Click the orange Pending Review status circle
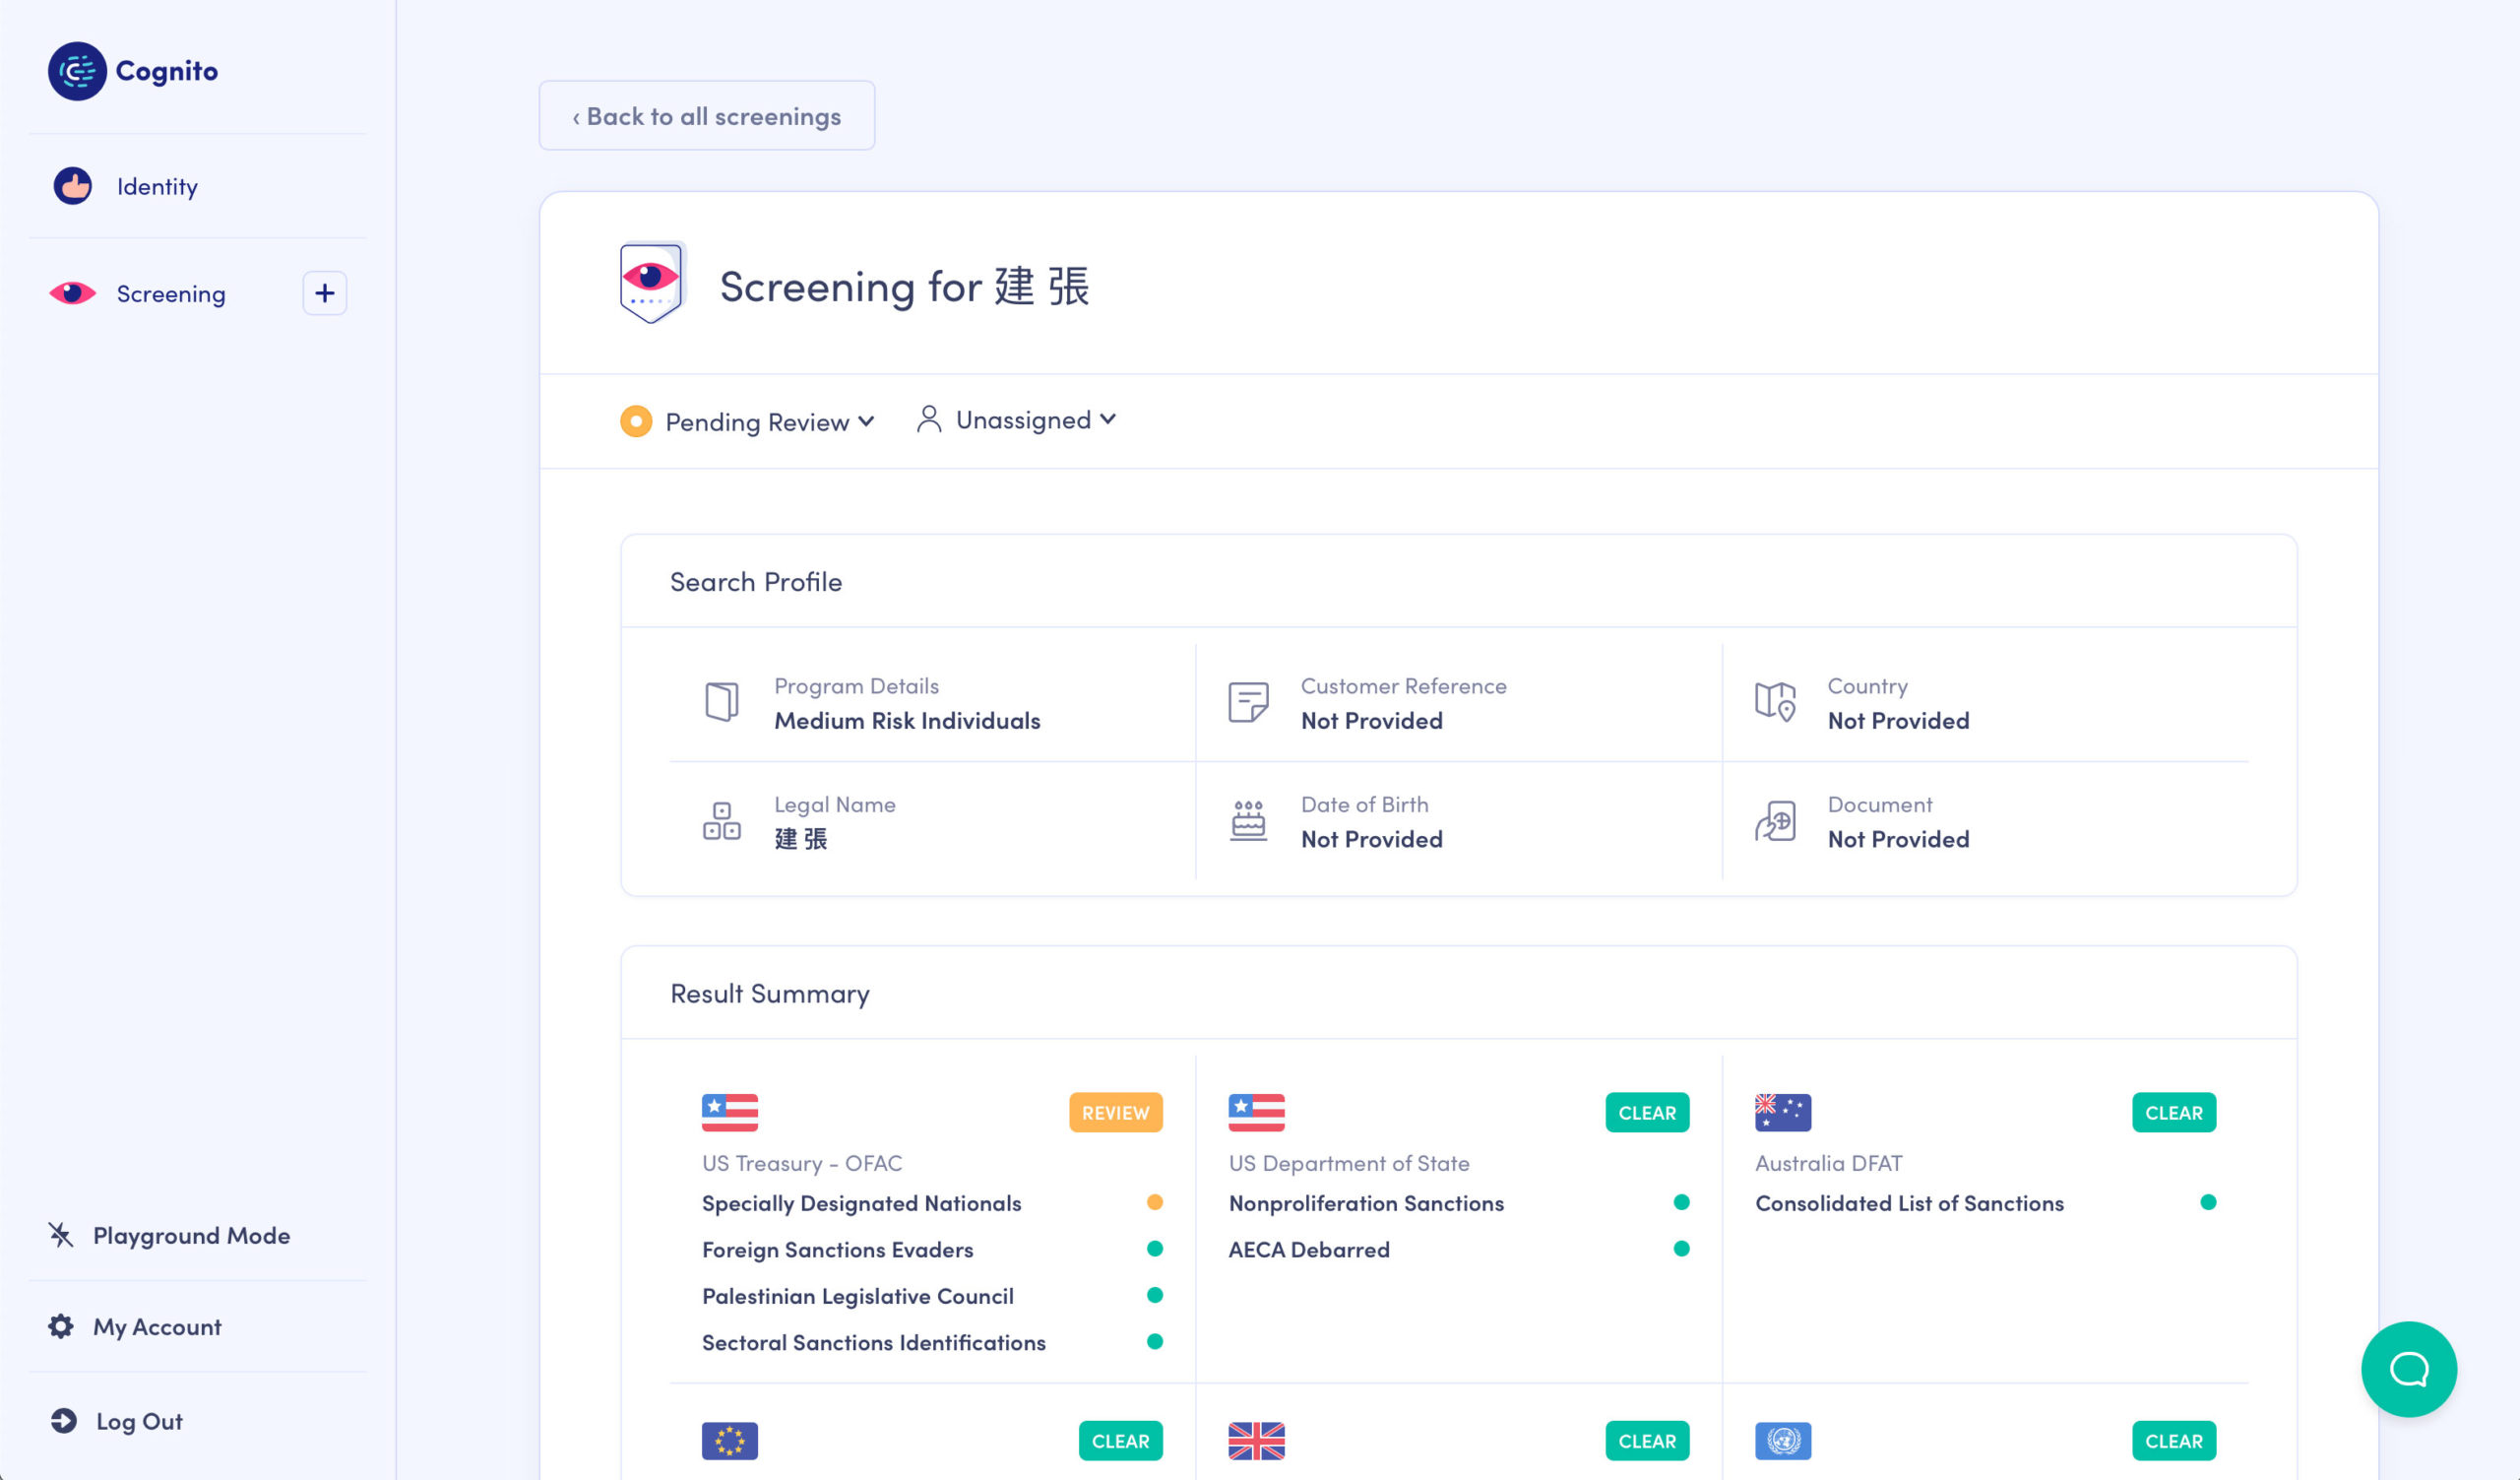 pyautogui.click(x=636, y=421)
